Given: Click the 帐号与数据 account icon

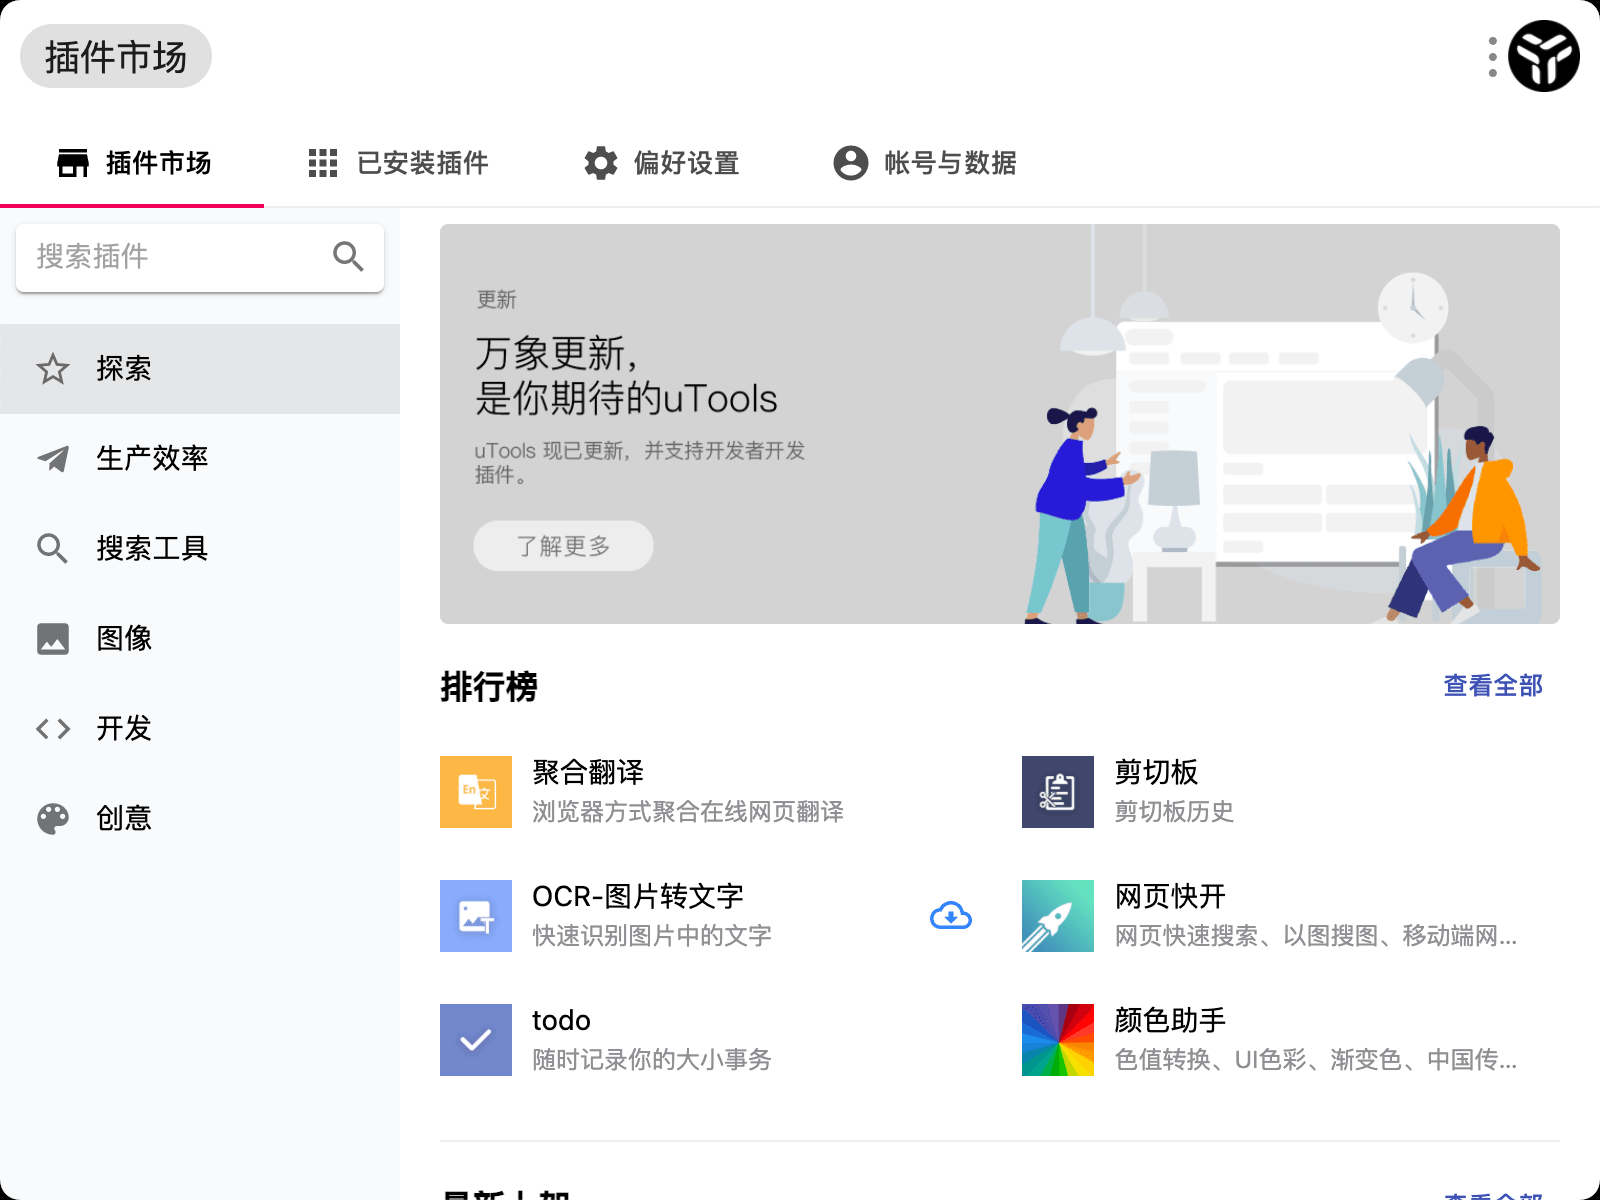Looking at the screenshot, I should point(851,163).
